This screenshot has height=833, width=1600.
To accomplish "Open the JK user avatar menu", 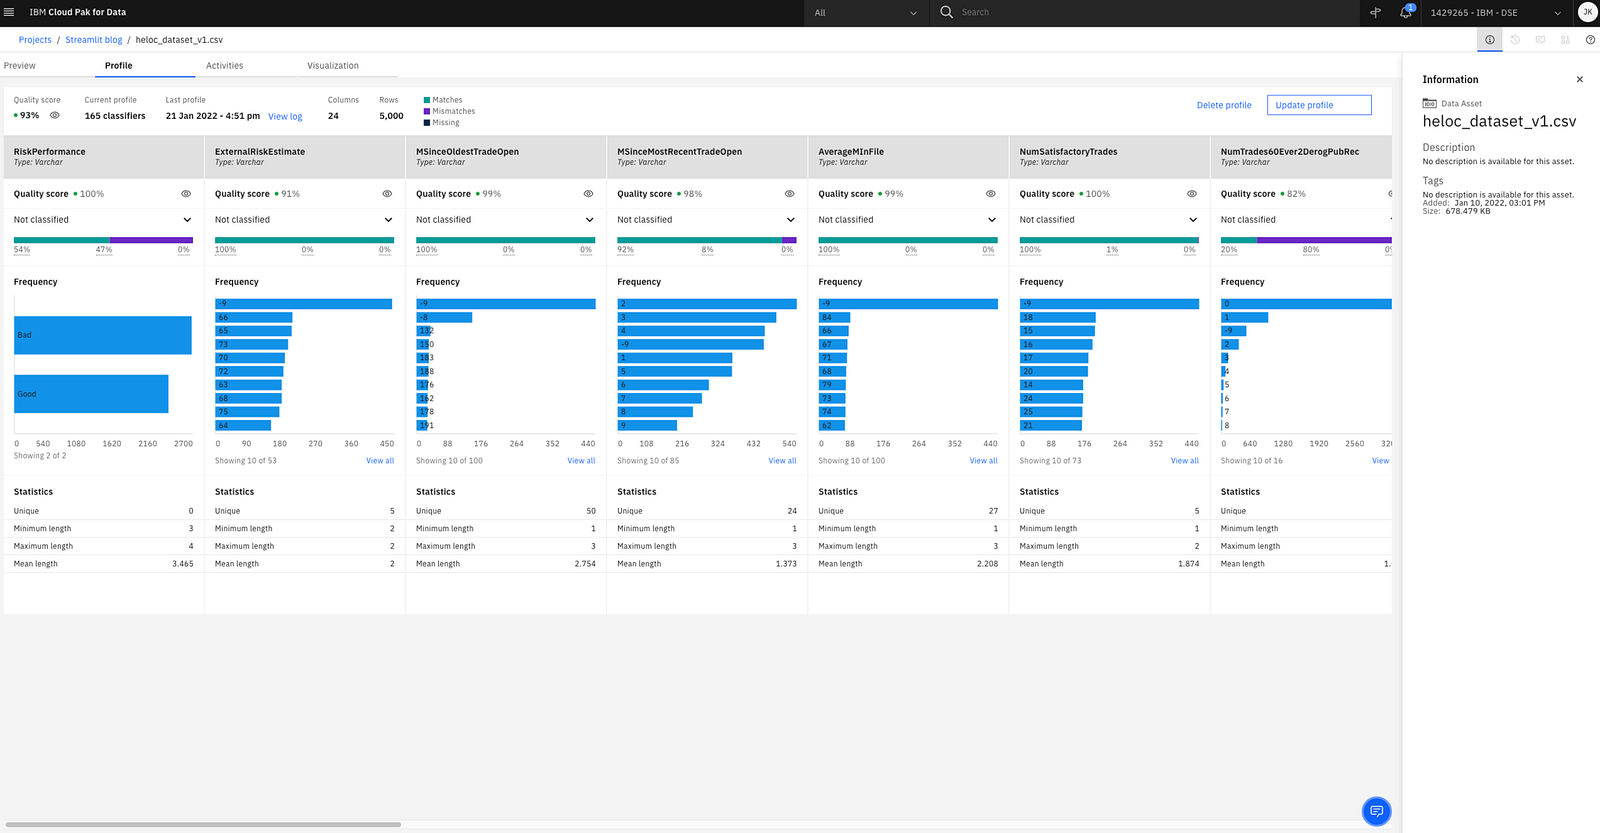I will click(1587, 12).
